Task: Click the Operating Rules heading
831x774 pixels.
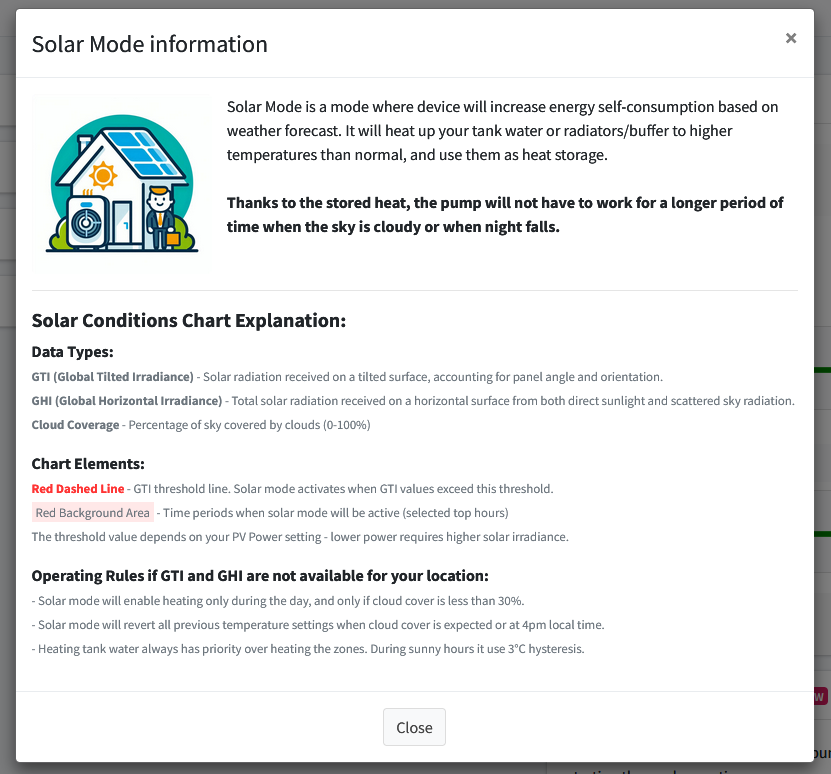Action: 260,576
